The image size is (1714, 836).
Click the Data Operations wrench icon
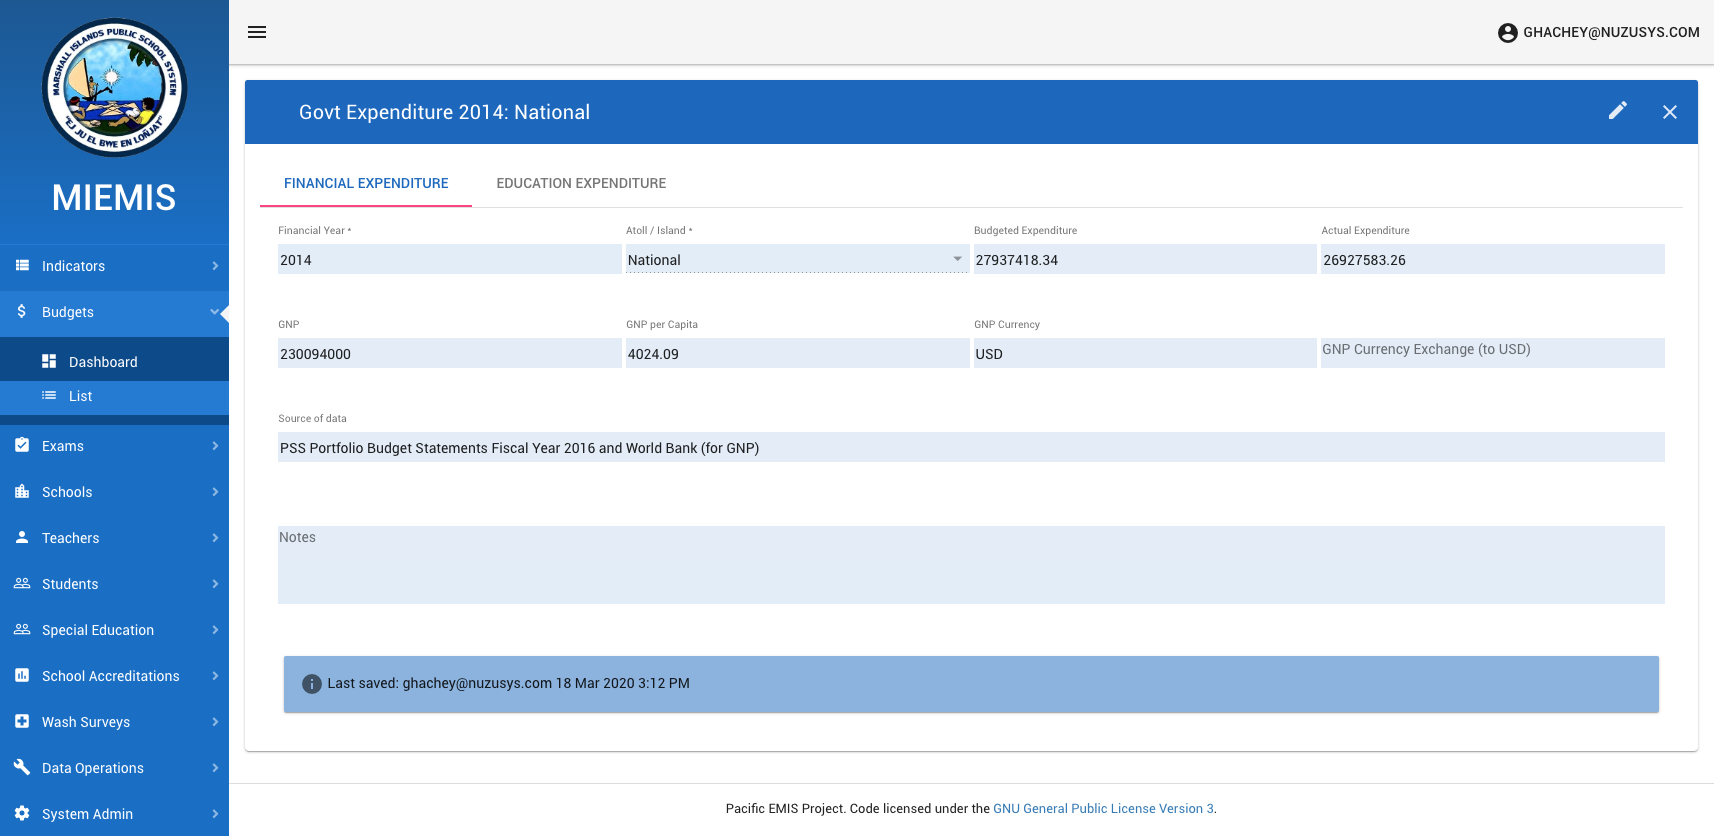point(22,767)
